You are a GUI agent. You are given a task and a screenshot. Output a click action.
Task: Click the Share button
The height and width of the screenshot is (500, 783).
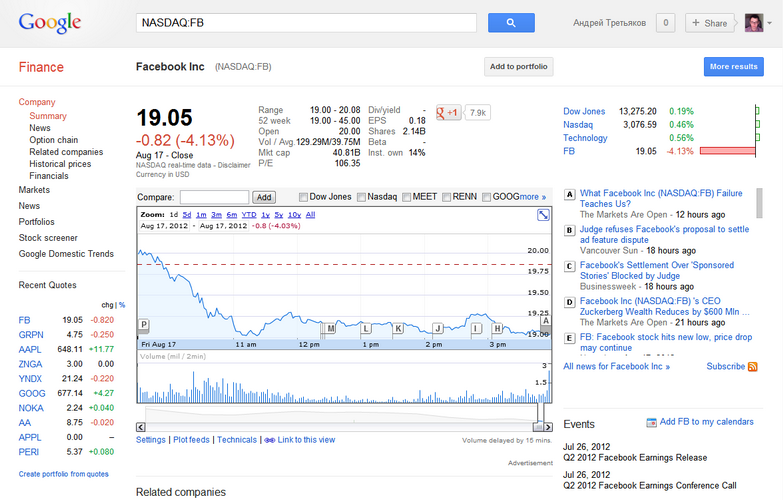[x=710, y=23]
